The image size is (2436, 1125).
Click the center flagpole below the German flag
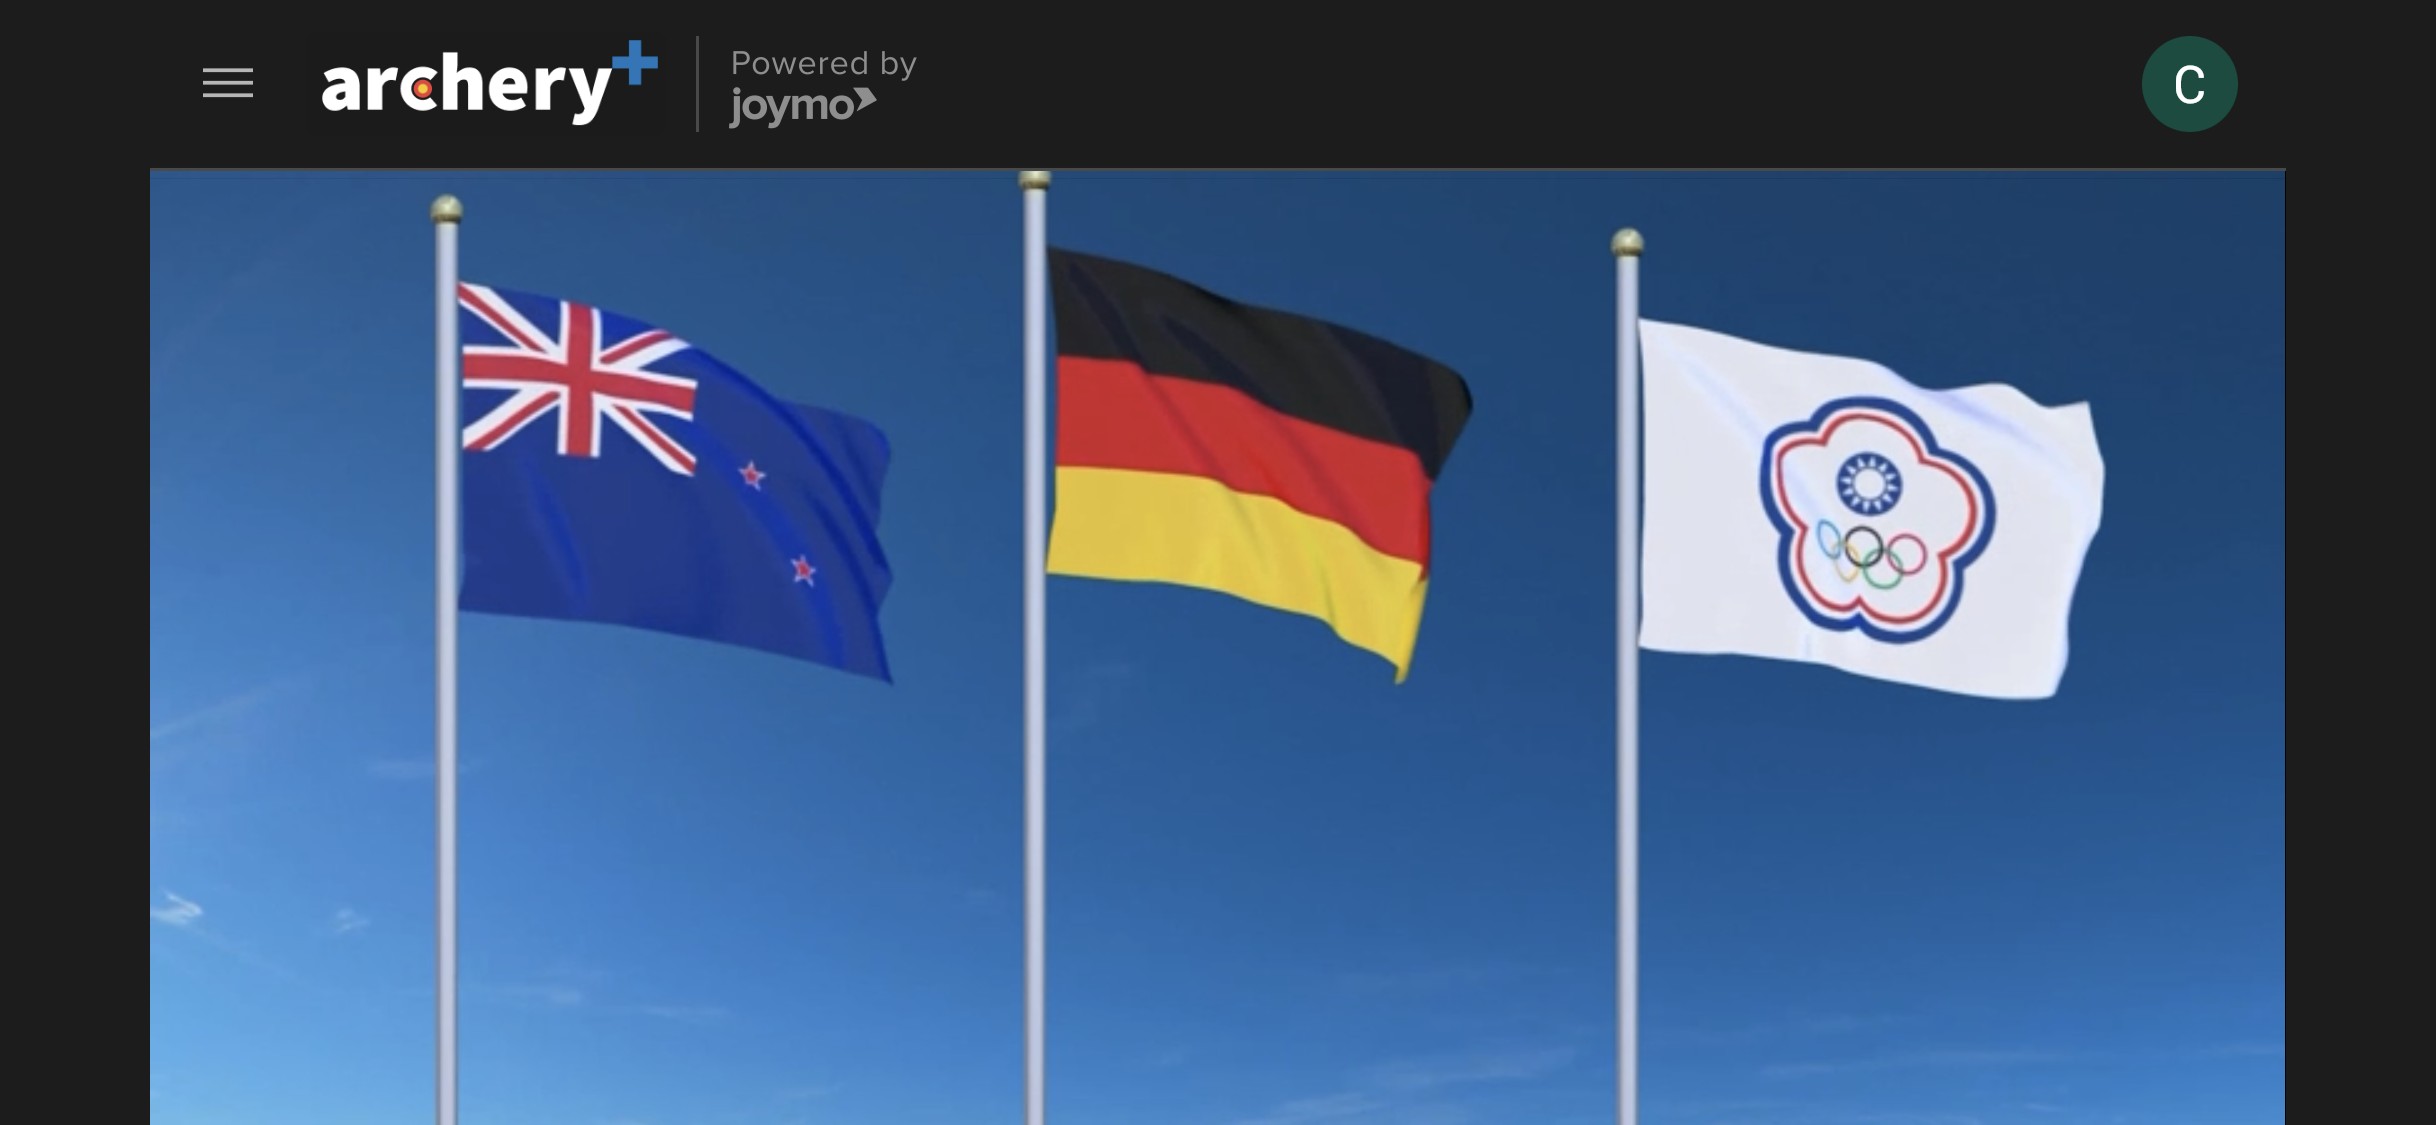pyautogui.click(x=1035, y=850)
